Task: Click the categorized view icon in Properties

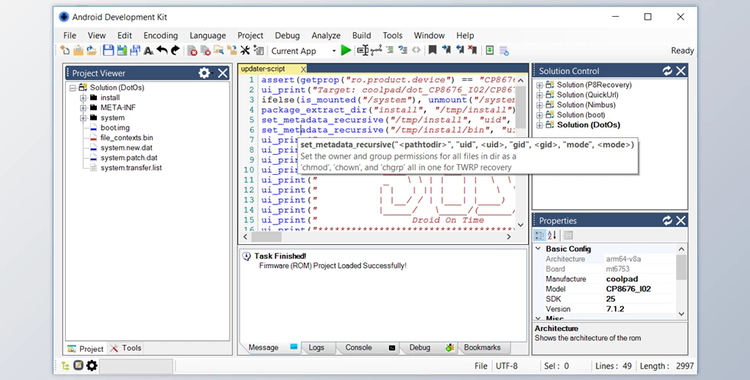Action: tap(540, 235)
